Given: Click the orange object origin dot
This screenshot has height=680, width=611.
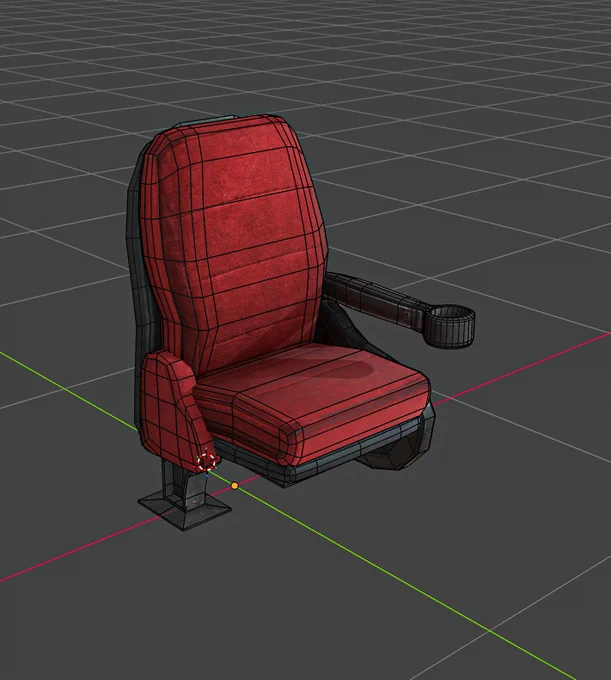Looking at the screenshot, I should coord(235,486).
